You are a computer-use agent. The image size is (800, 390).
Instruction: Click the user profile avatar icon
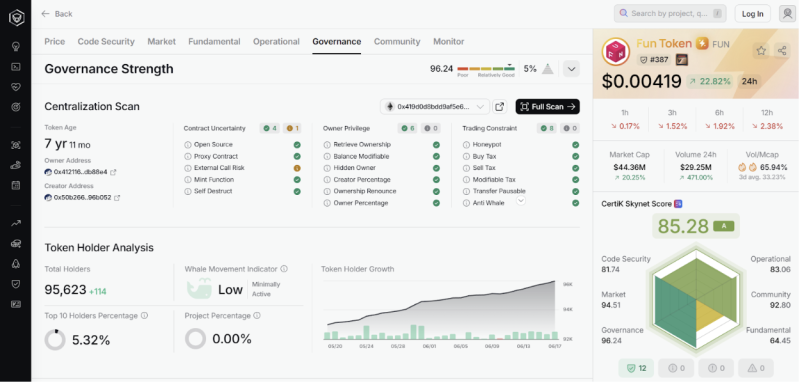click(787, 13)
